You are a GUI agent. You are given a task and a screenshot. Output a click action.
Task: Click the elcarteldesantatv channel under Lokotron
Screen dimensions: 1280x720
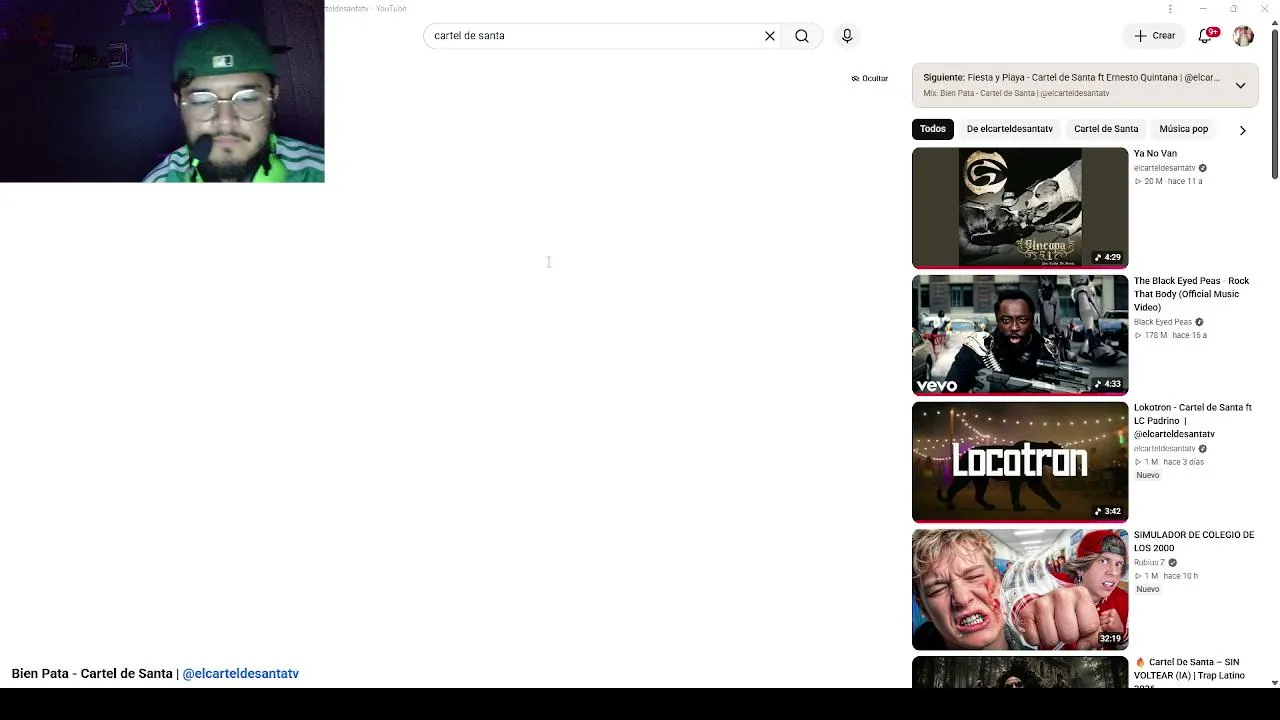click(x=1165, y=449)
